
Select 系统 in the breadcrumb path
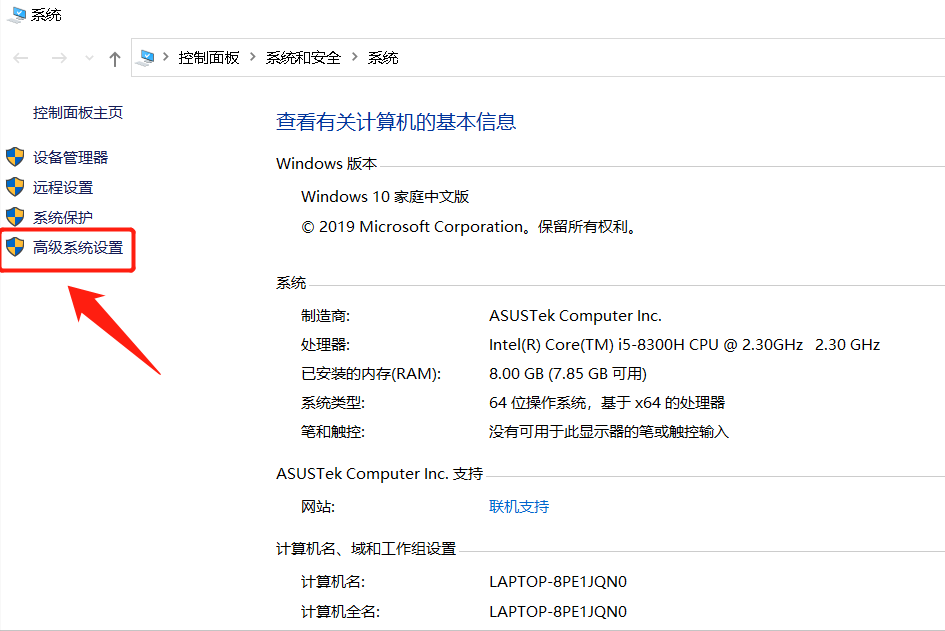(383, 58)
